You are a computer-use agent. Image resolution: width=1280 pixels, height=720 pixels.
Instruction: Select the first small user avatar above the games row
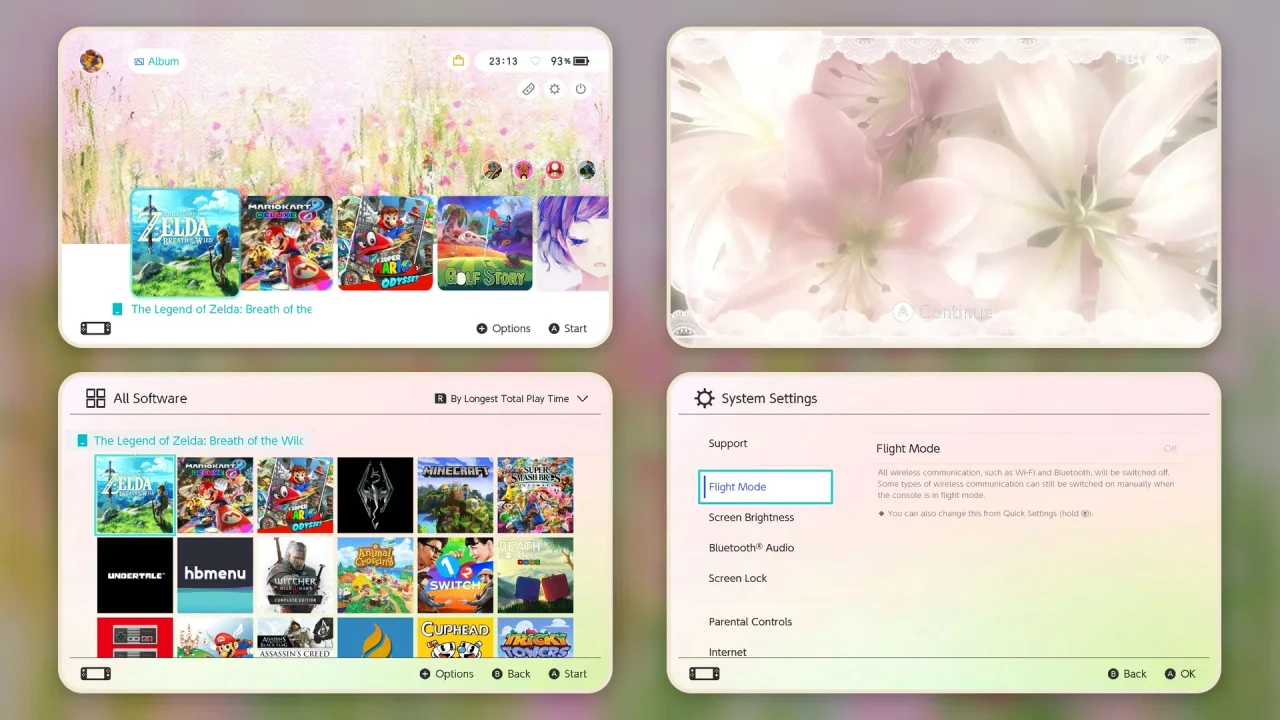493,170
